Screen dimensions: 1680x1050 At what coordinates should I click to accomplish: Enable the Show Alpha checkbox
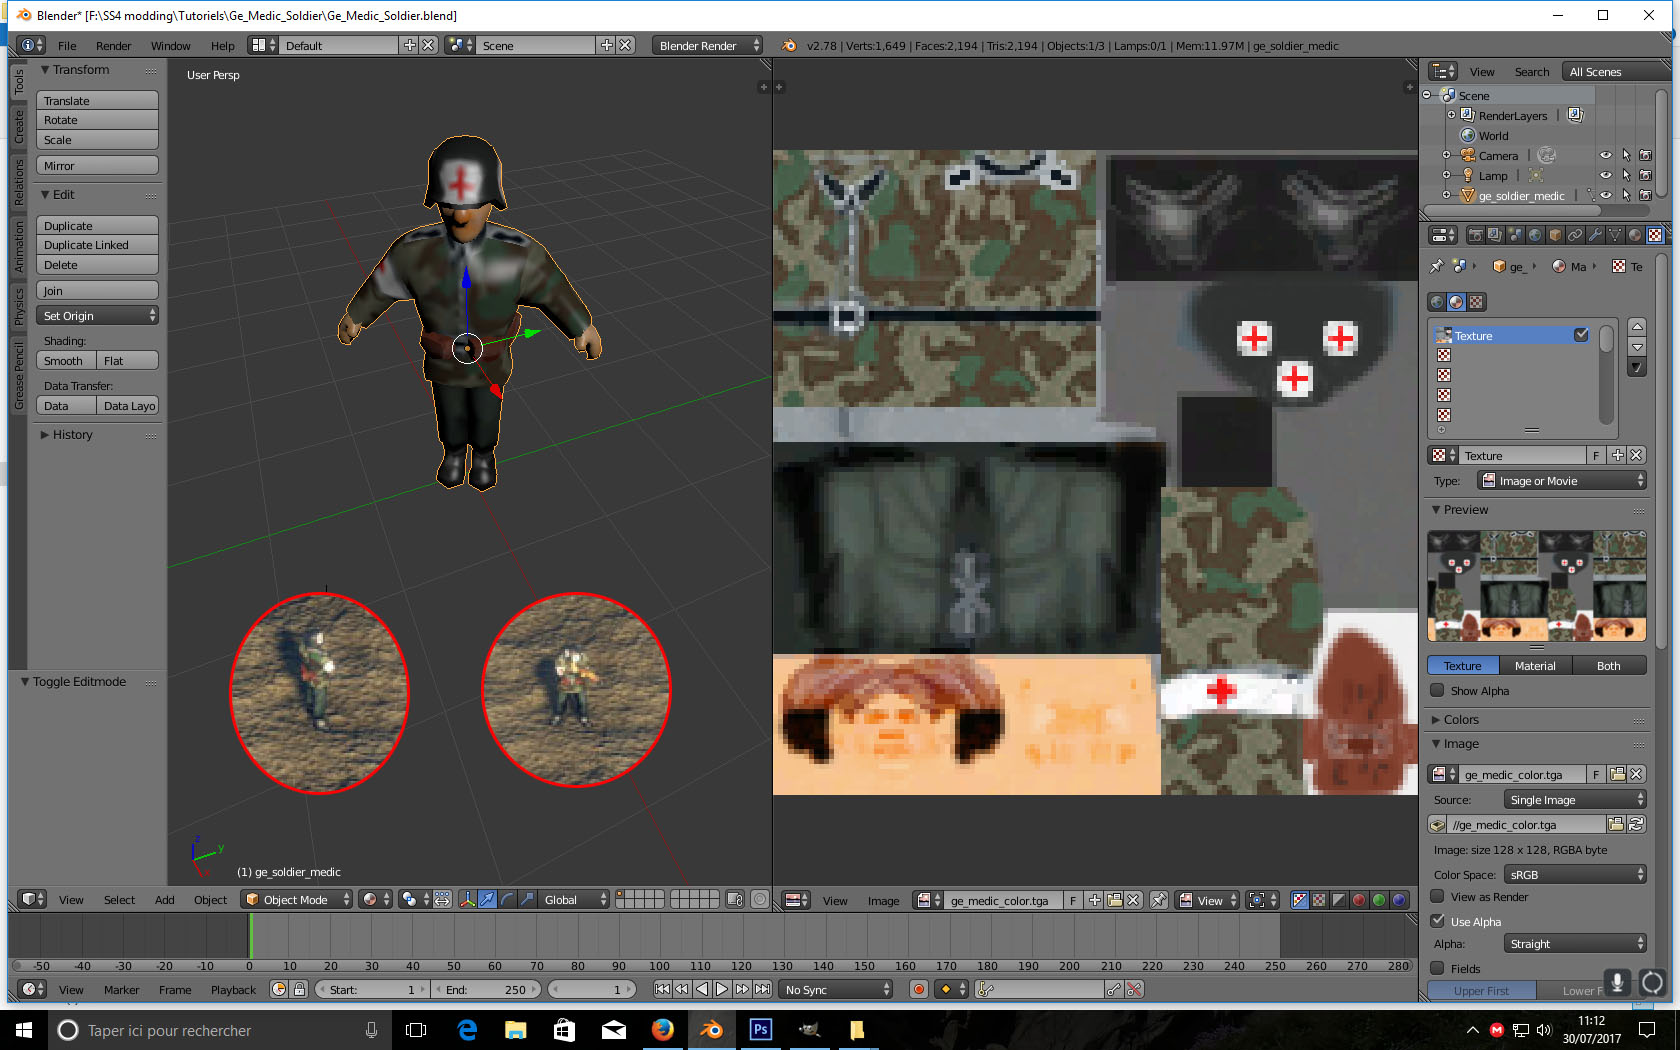tap(1437, 690)
